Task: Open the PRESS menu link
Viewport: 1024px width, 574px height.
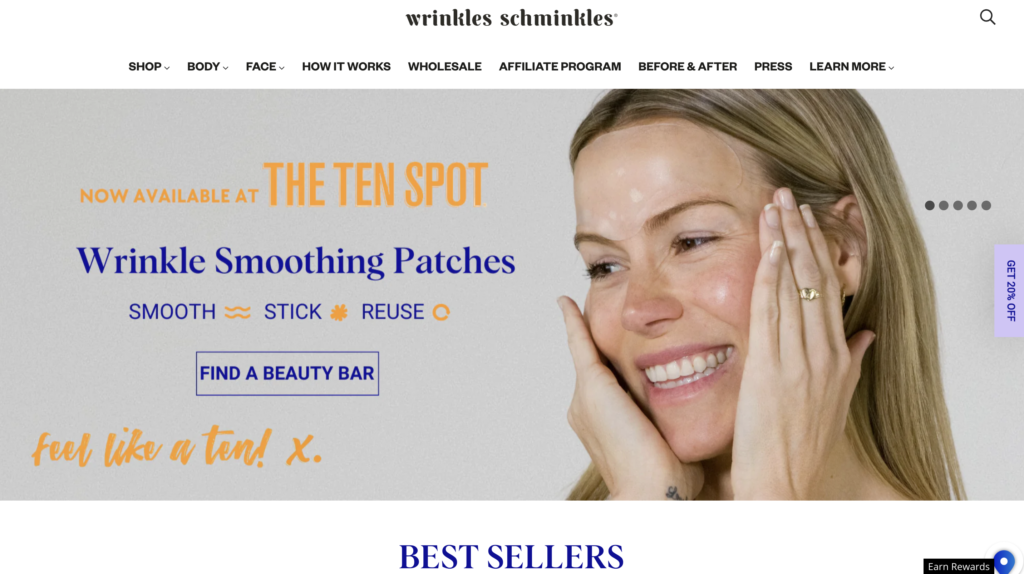Action: coord(773,67)
